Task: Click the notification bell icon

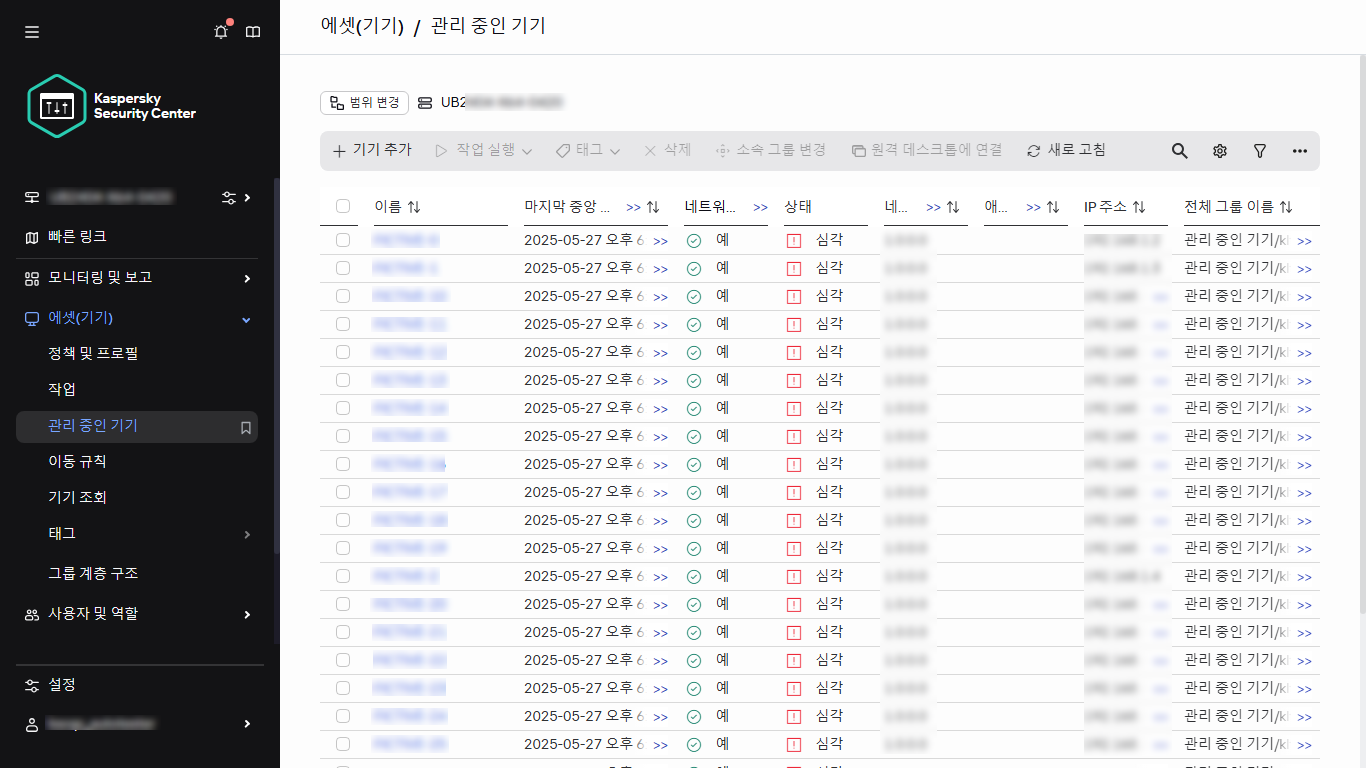Action: (x=220, y=31)
